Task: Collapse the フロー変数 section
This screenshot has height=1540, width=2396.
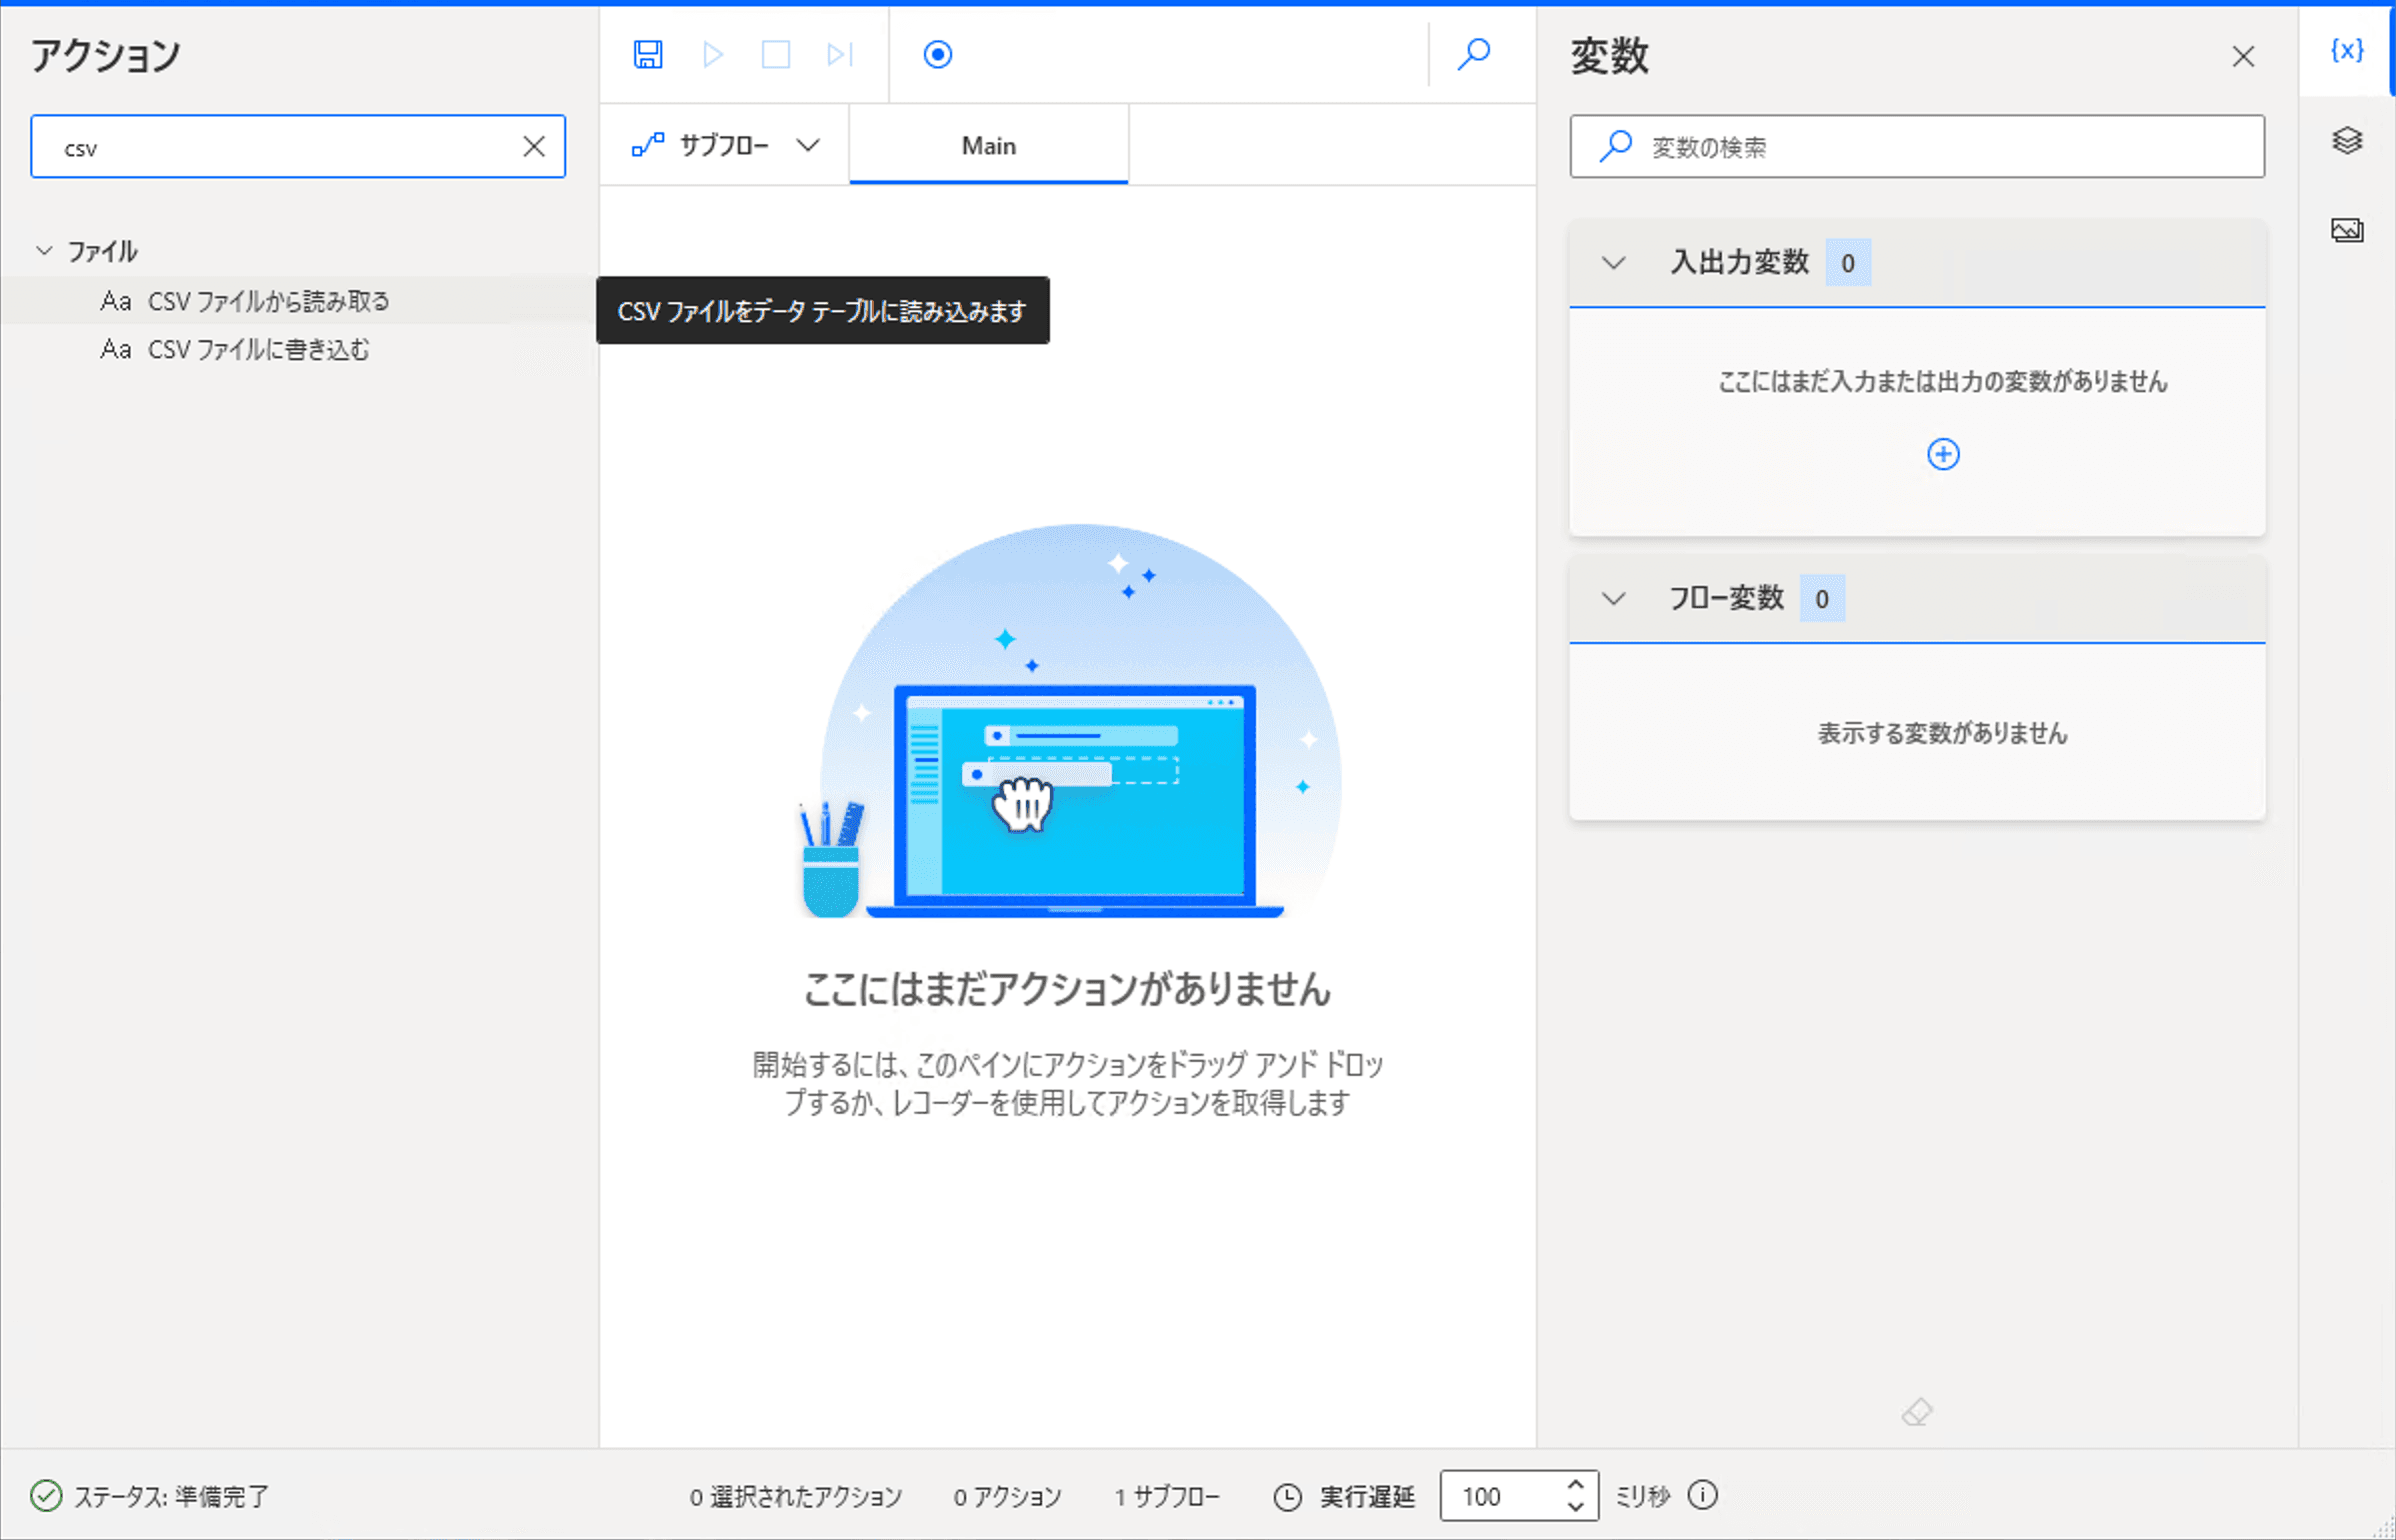Action: click(x=1613, y=598)
